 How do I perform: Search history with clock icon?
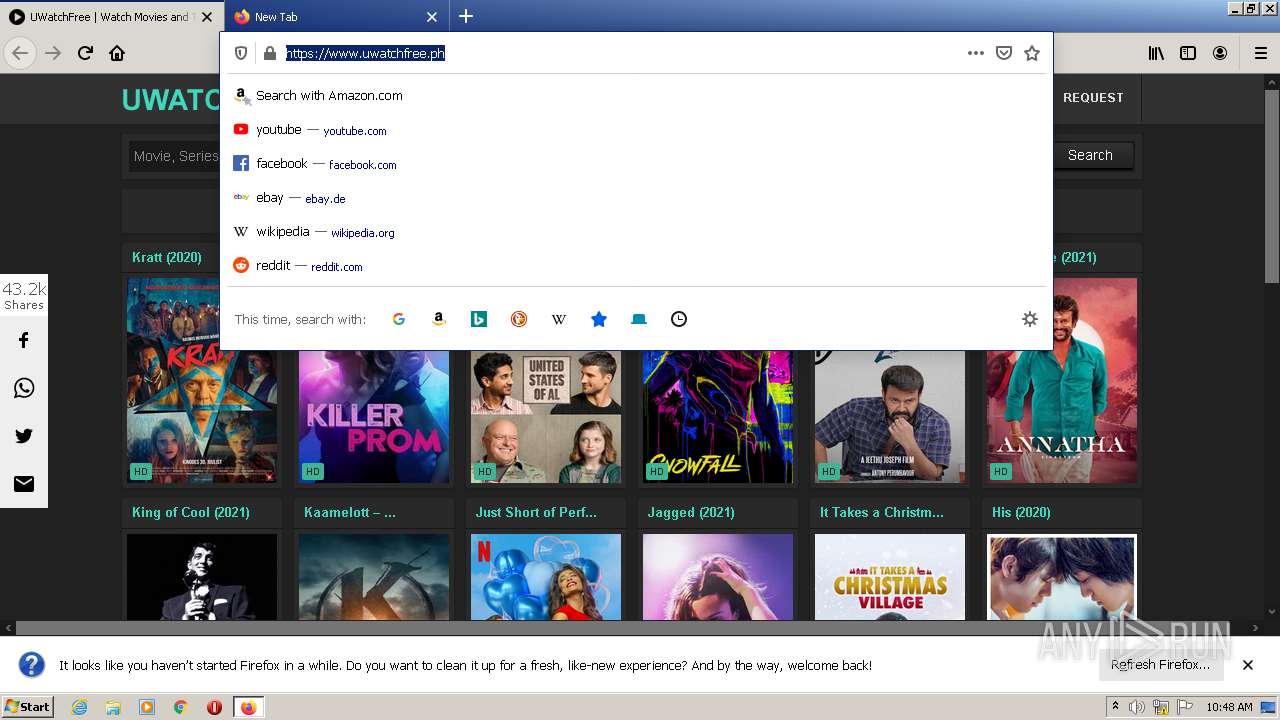pos(679,319)
